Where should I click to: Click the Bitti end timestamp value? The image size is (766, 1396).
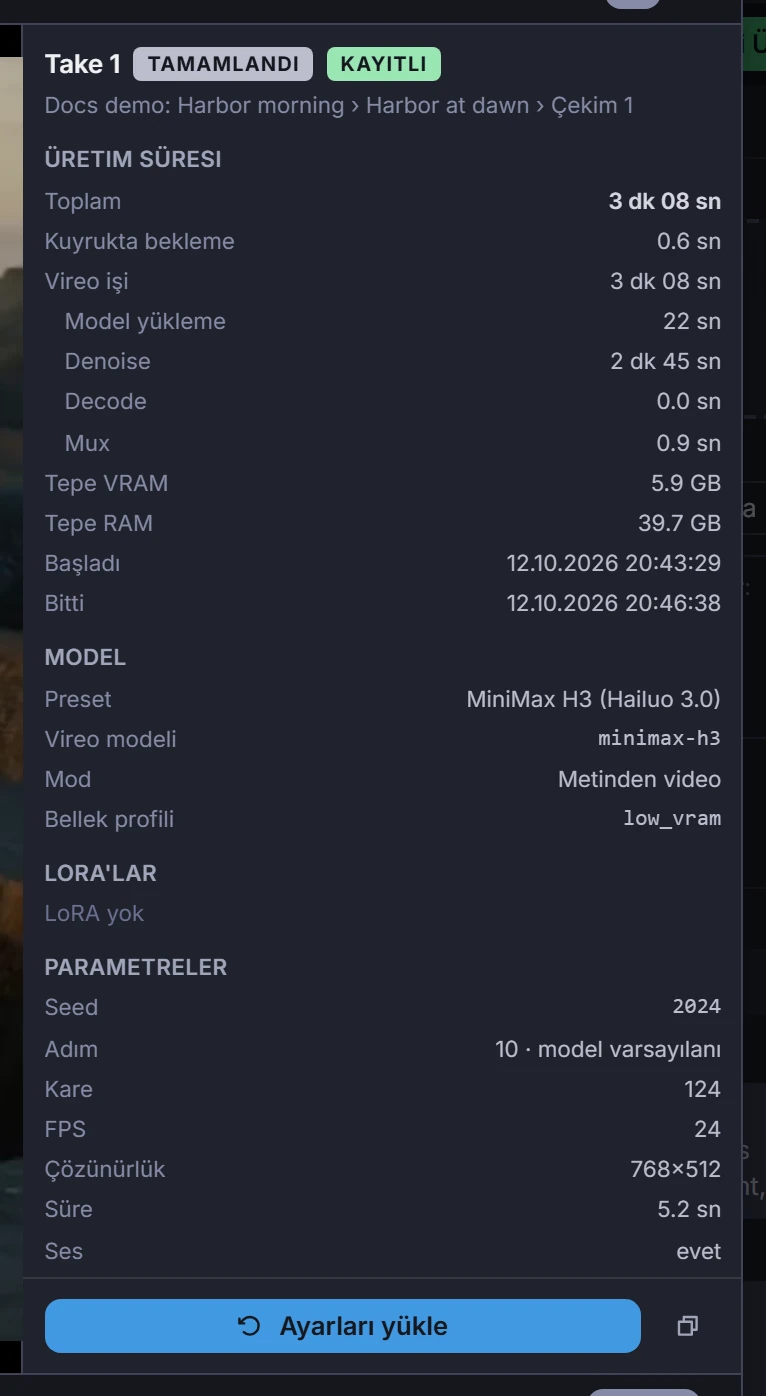(613, 603)
